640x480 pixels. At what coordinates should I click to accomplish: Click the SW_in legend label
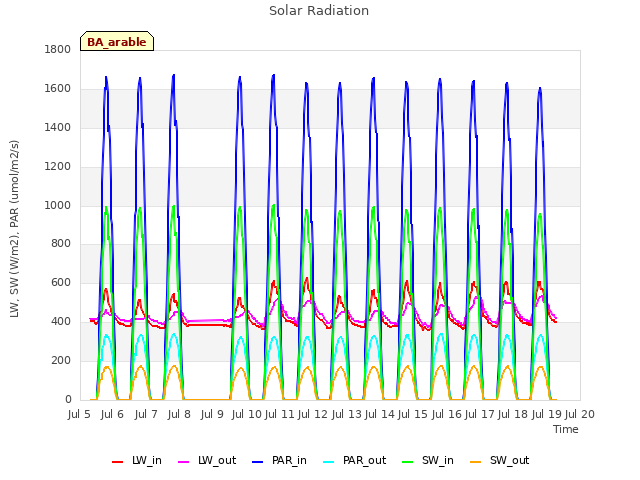click(x=438, y=461)
